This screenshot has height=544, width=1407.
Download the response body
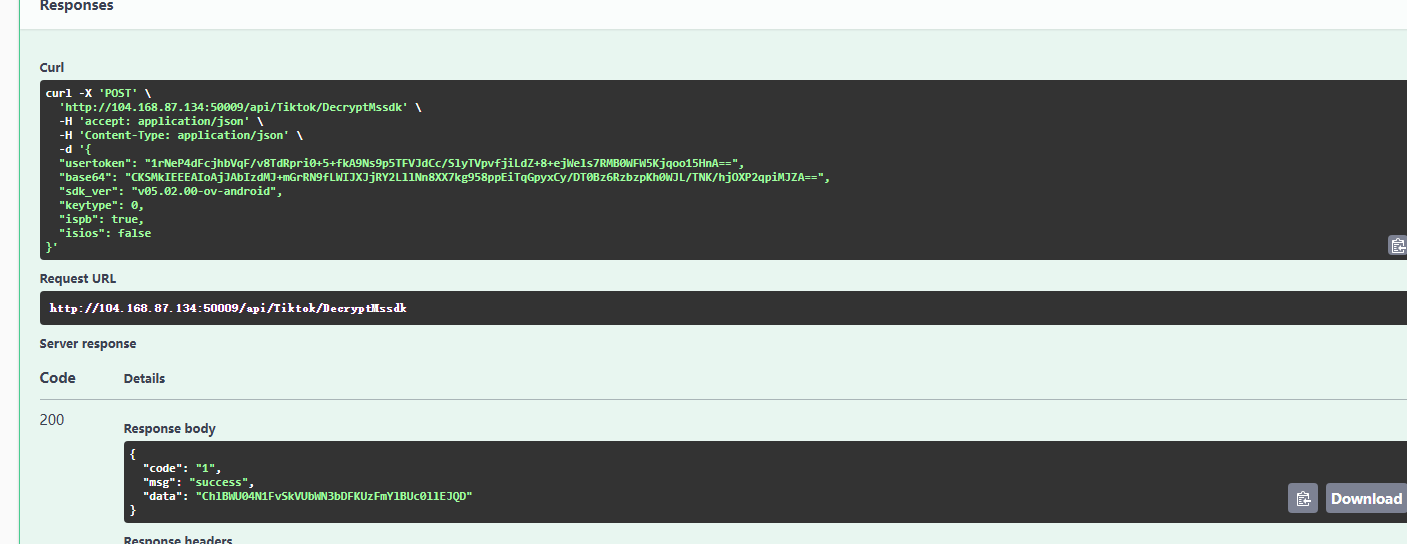pos(1366,498)
